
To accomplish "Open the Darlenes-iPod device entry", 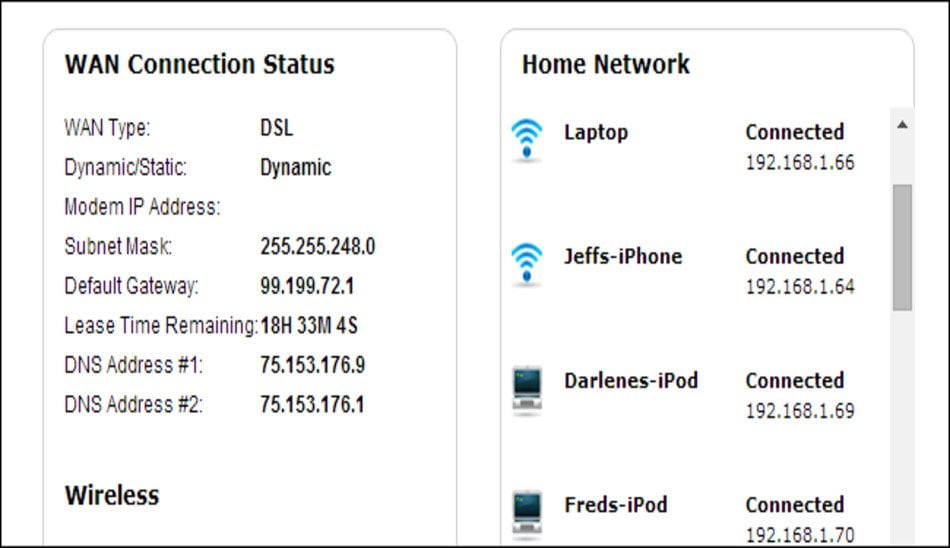I will point(631,381).
